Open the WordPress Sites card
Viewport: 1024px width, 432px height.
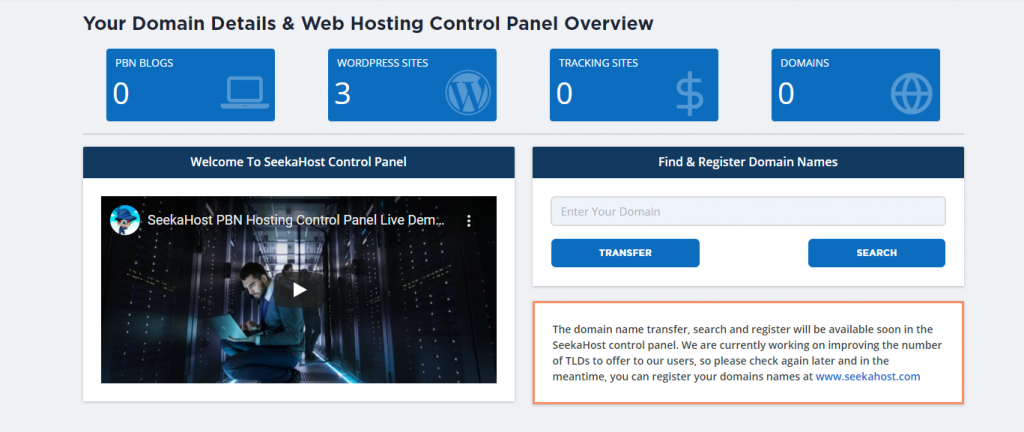point(412,85)
